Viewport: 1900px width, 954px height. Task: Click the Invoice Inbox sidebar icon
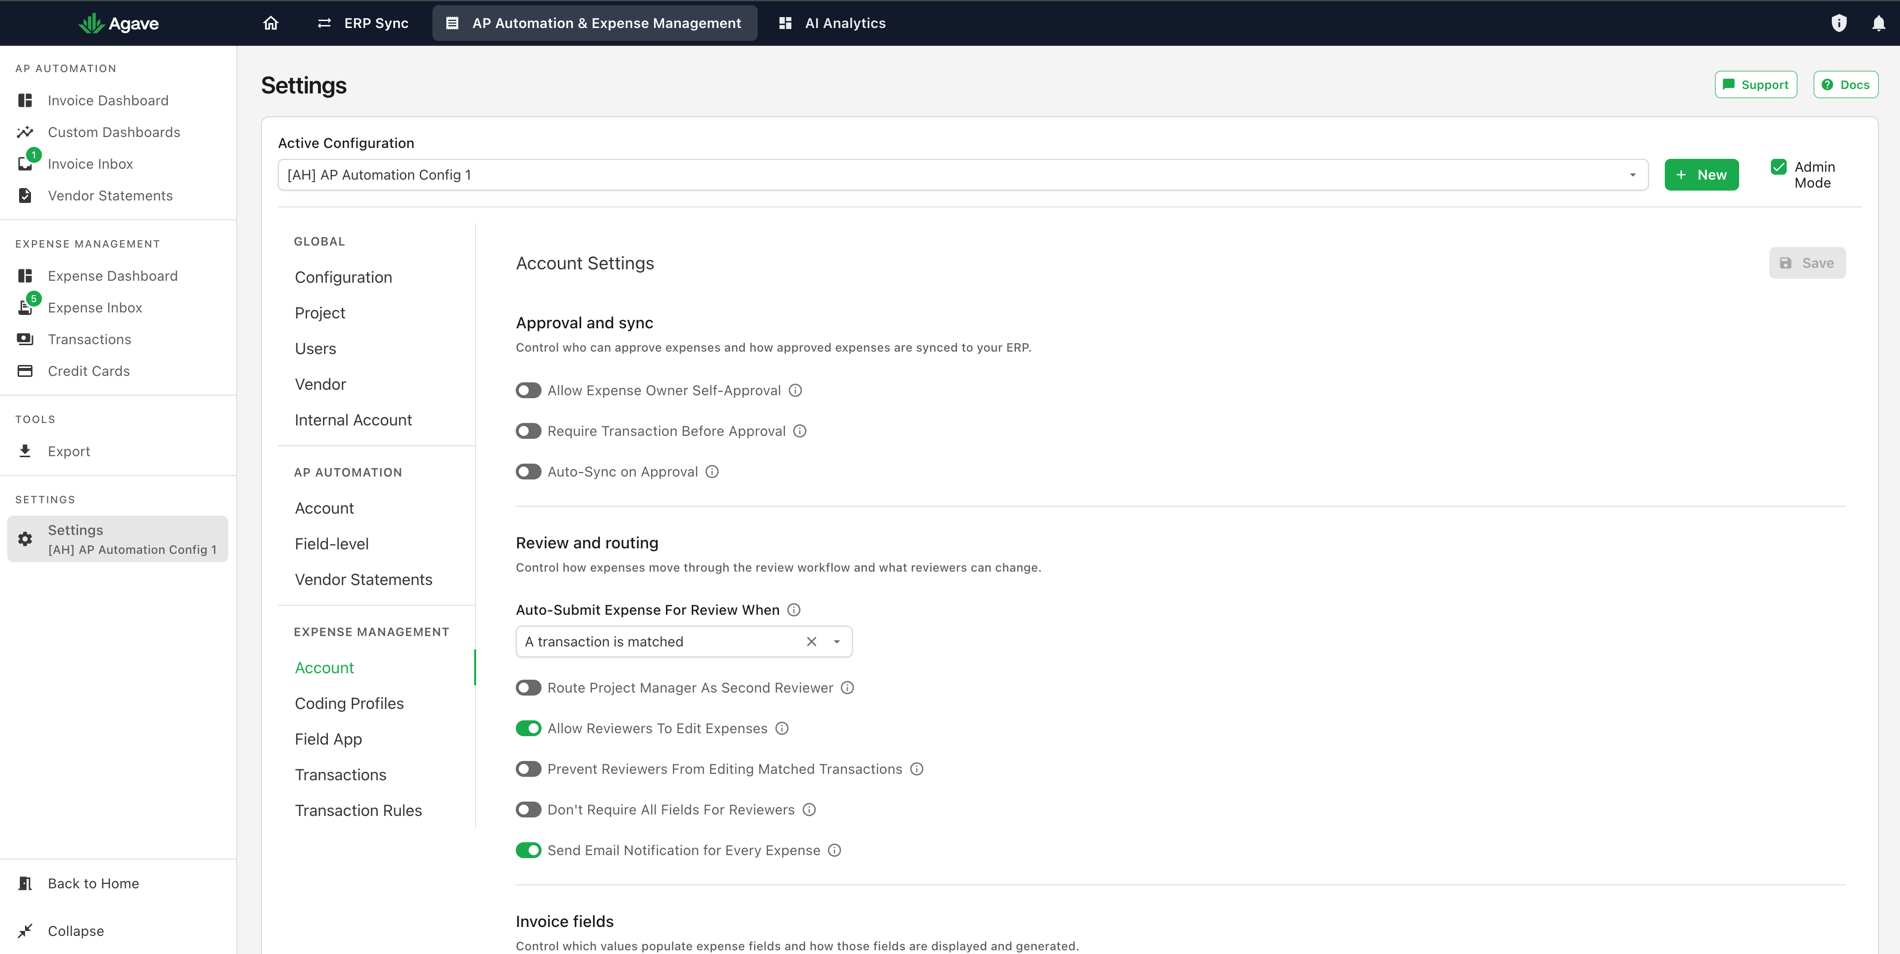pos(26,163)
